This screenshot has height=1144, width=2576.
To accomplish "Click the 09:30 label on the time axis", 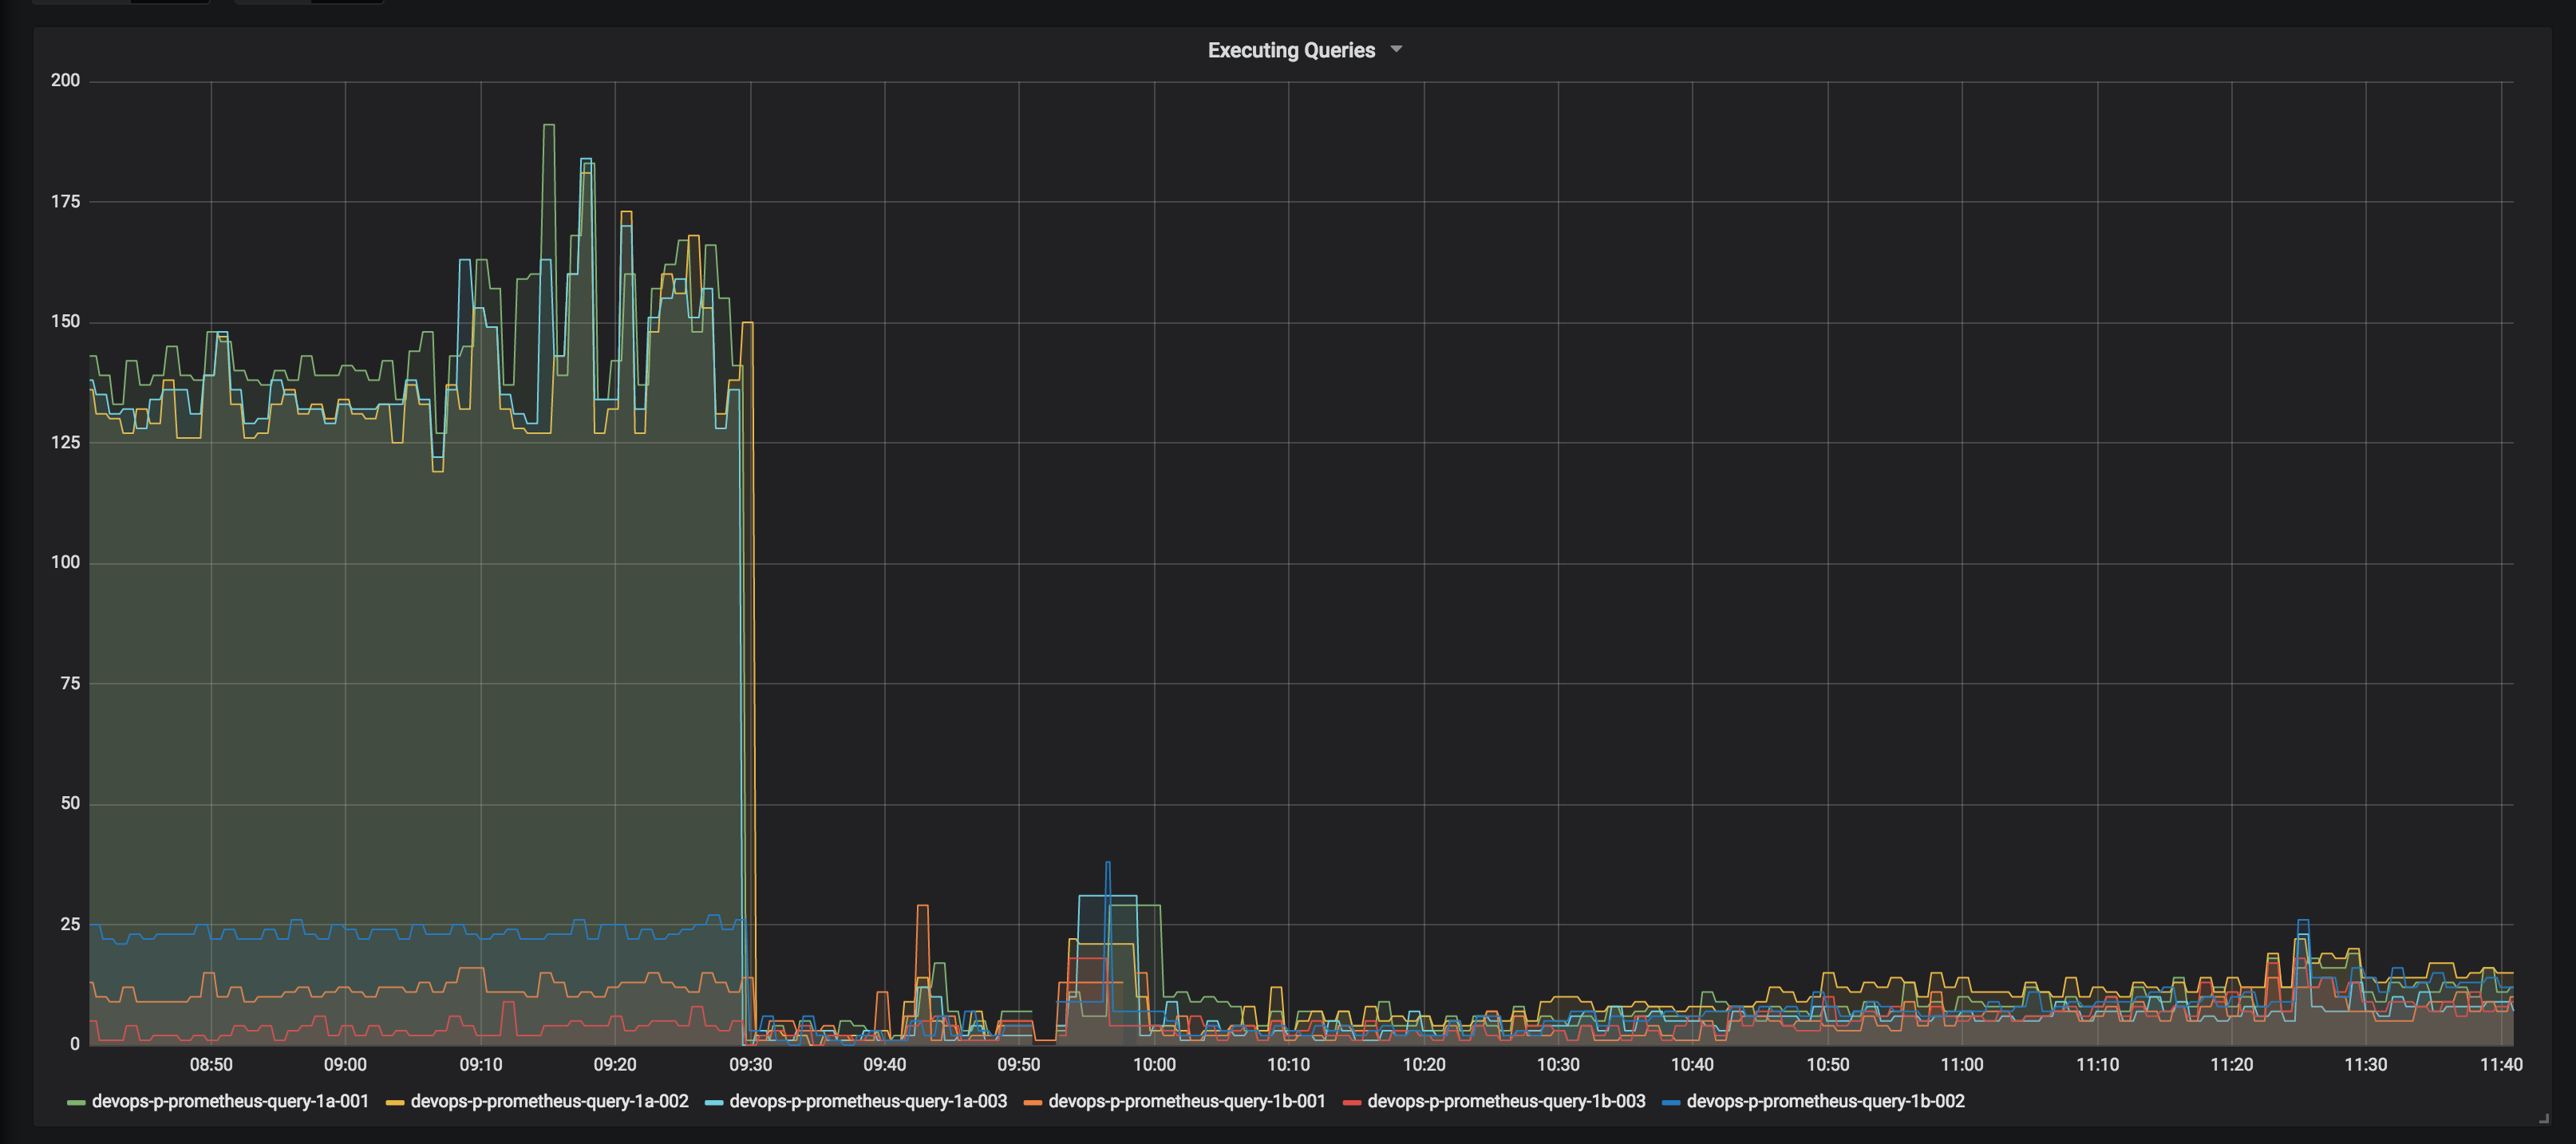I will pyautogui.click(x=750, y=1064).
